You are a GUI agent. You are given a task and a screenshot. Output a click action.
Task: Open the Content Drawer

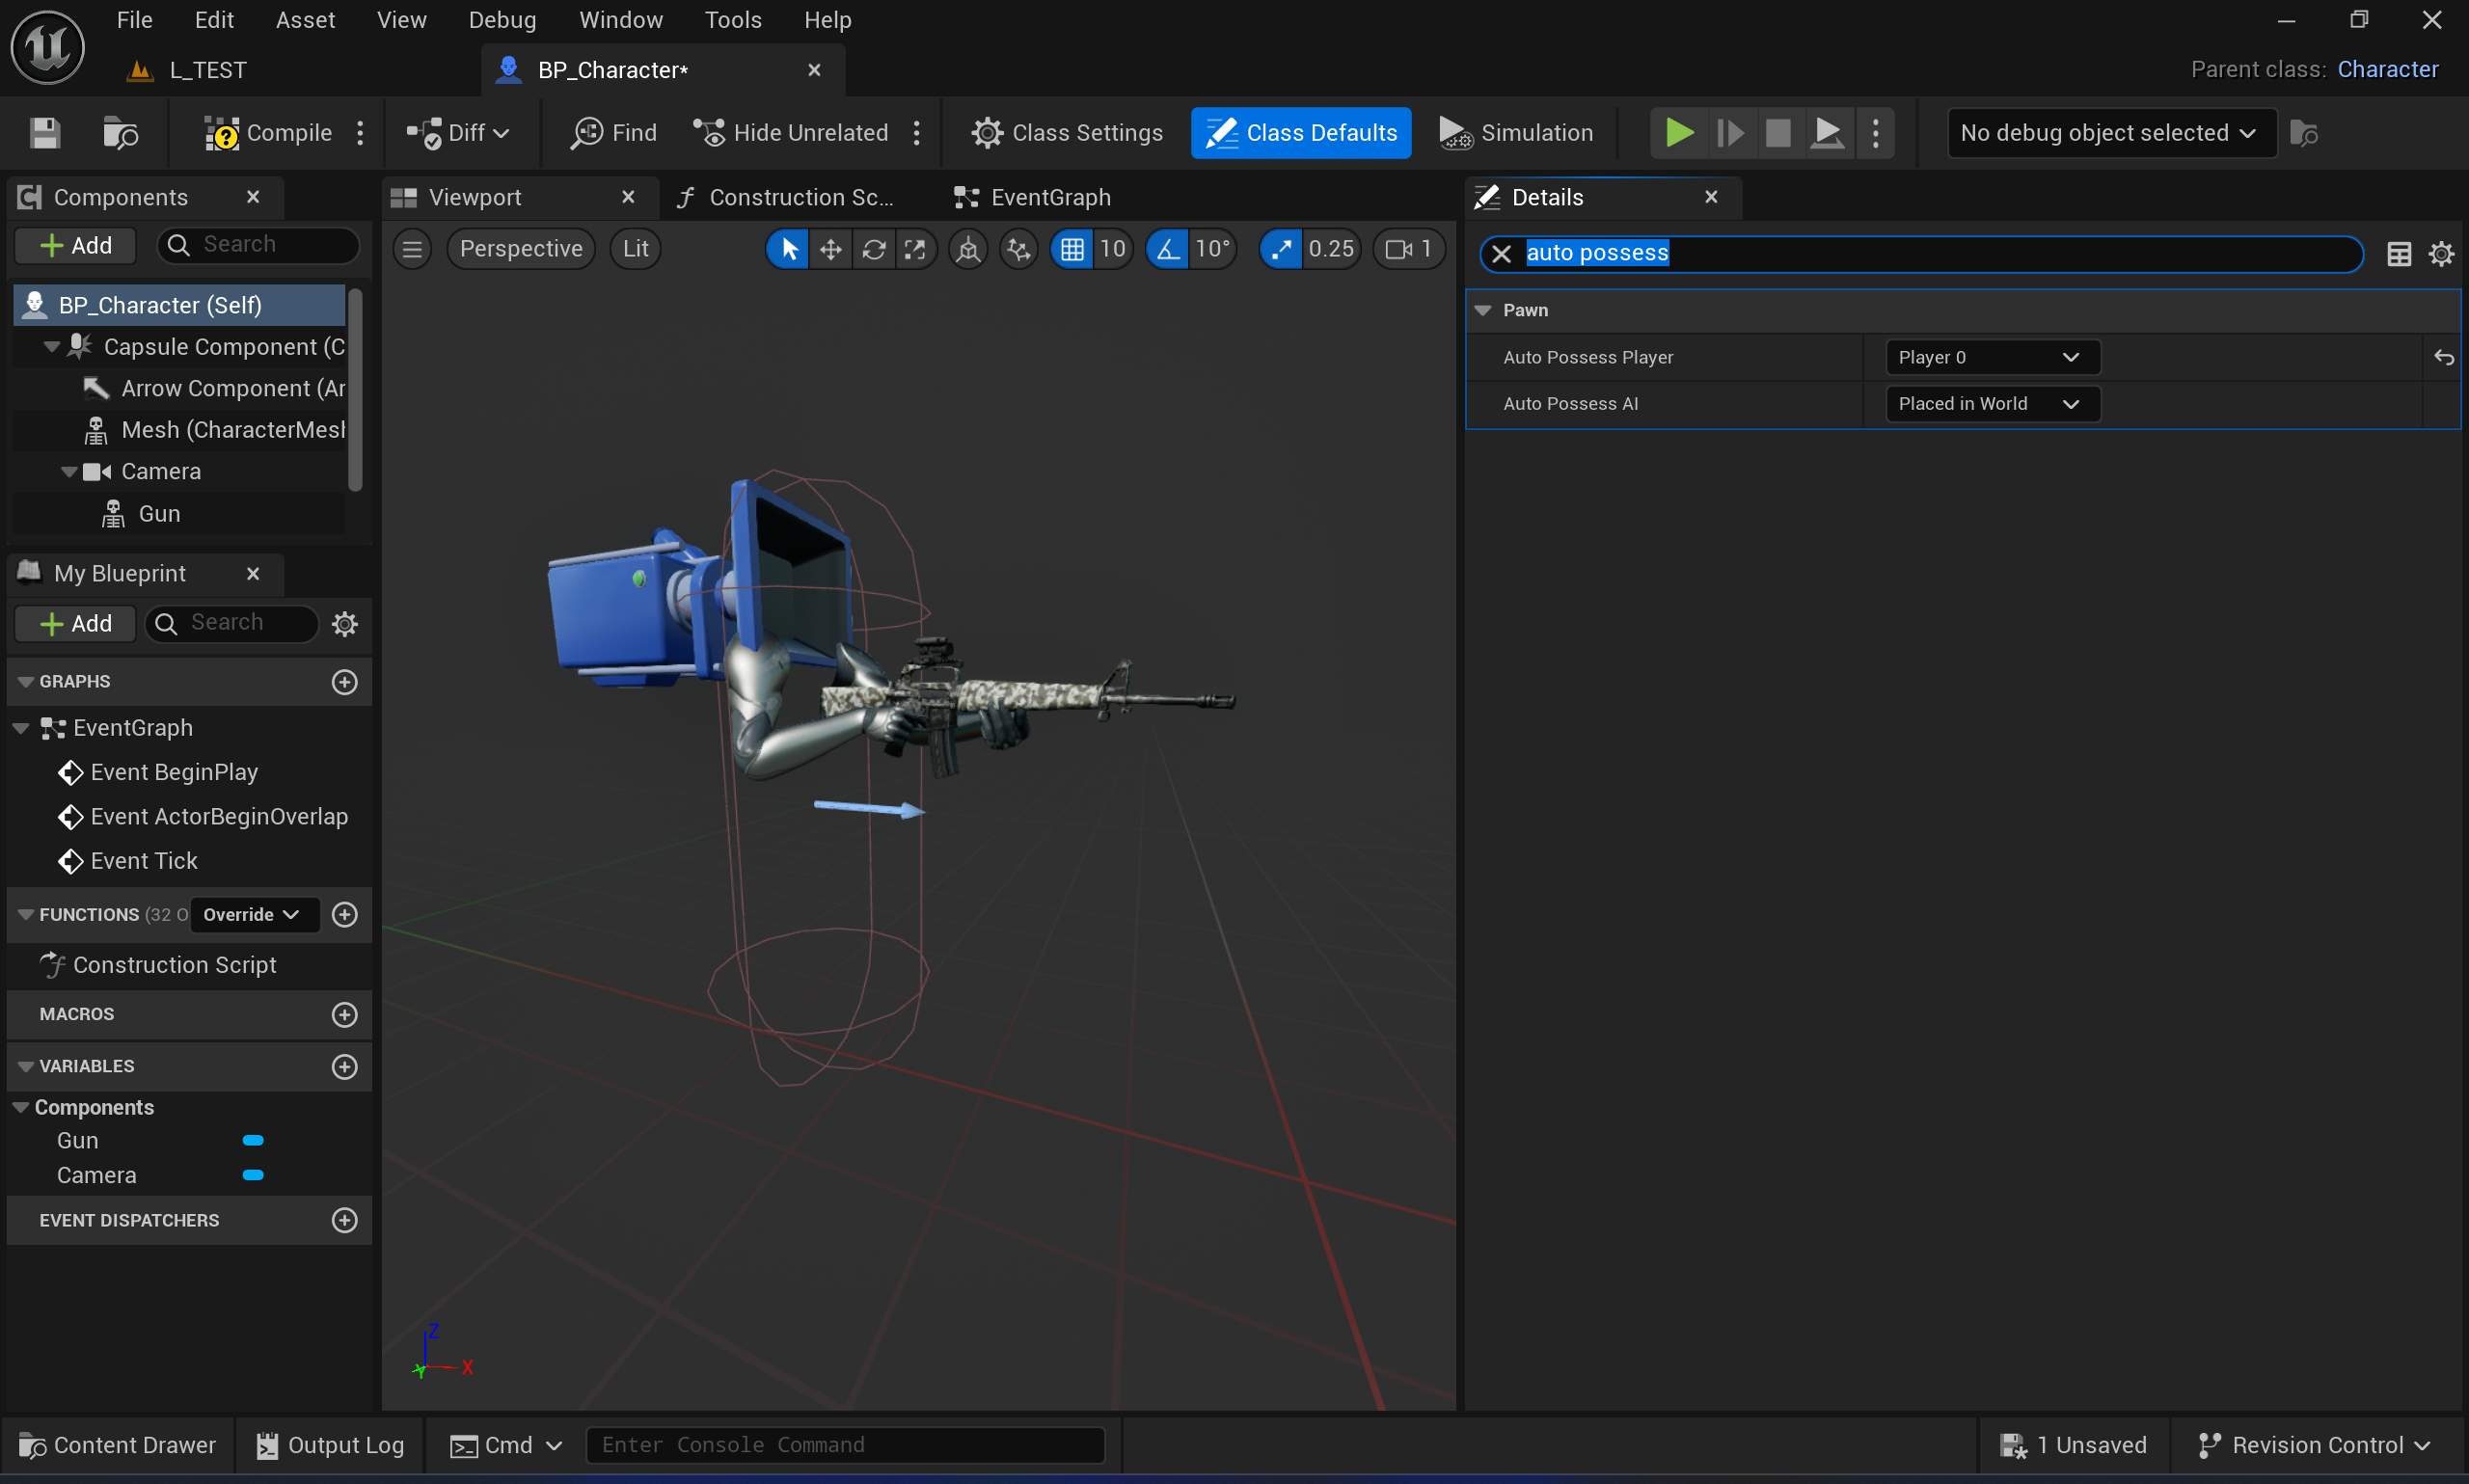[117, 1446]
